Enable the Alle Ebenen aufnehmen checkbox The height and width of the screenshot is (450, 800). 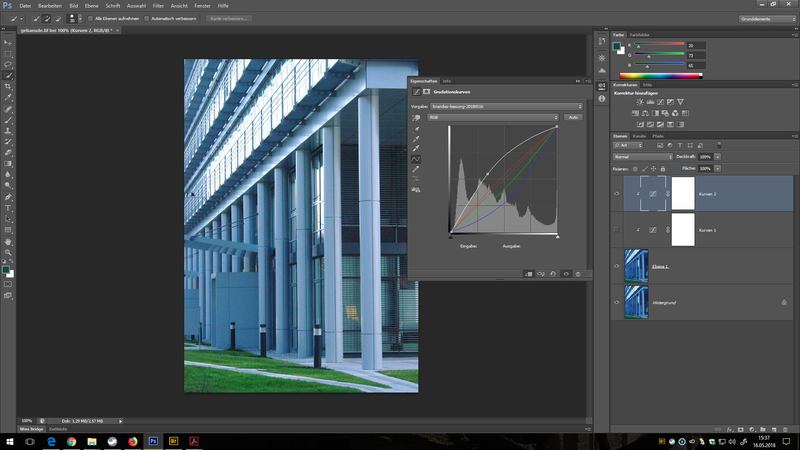(x=91, y=18)
